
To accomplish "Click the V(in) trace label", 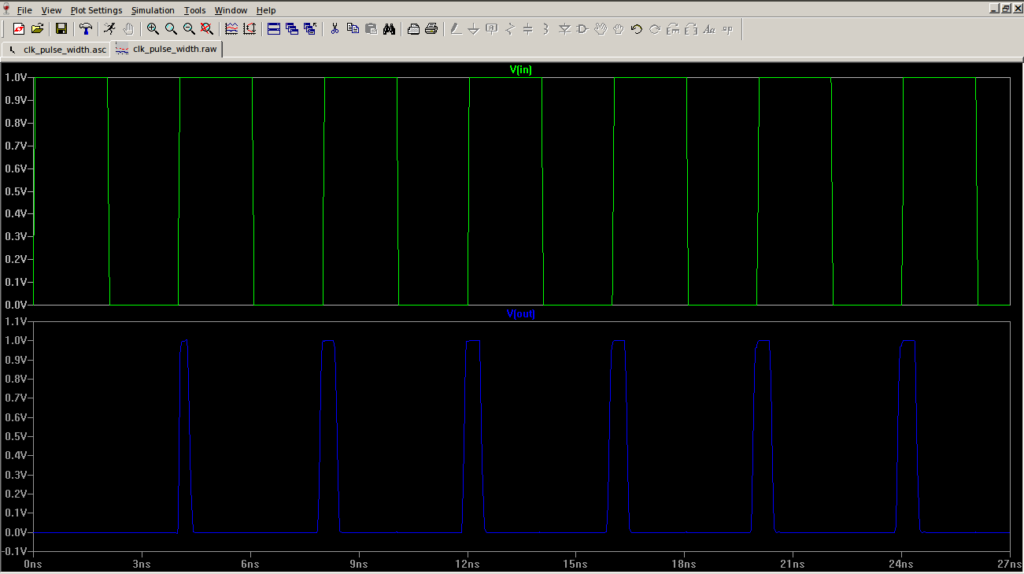I will click(520, 69).
